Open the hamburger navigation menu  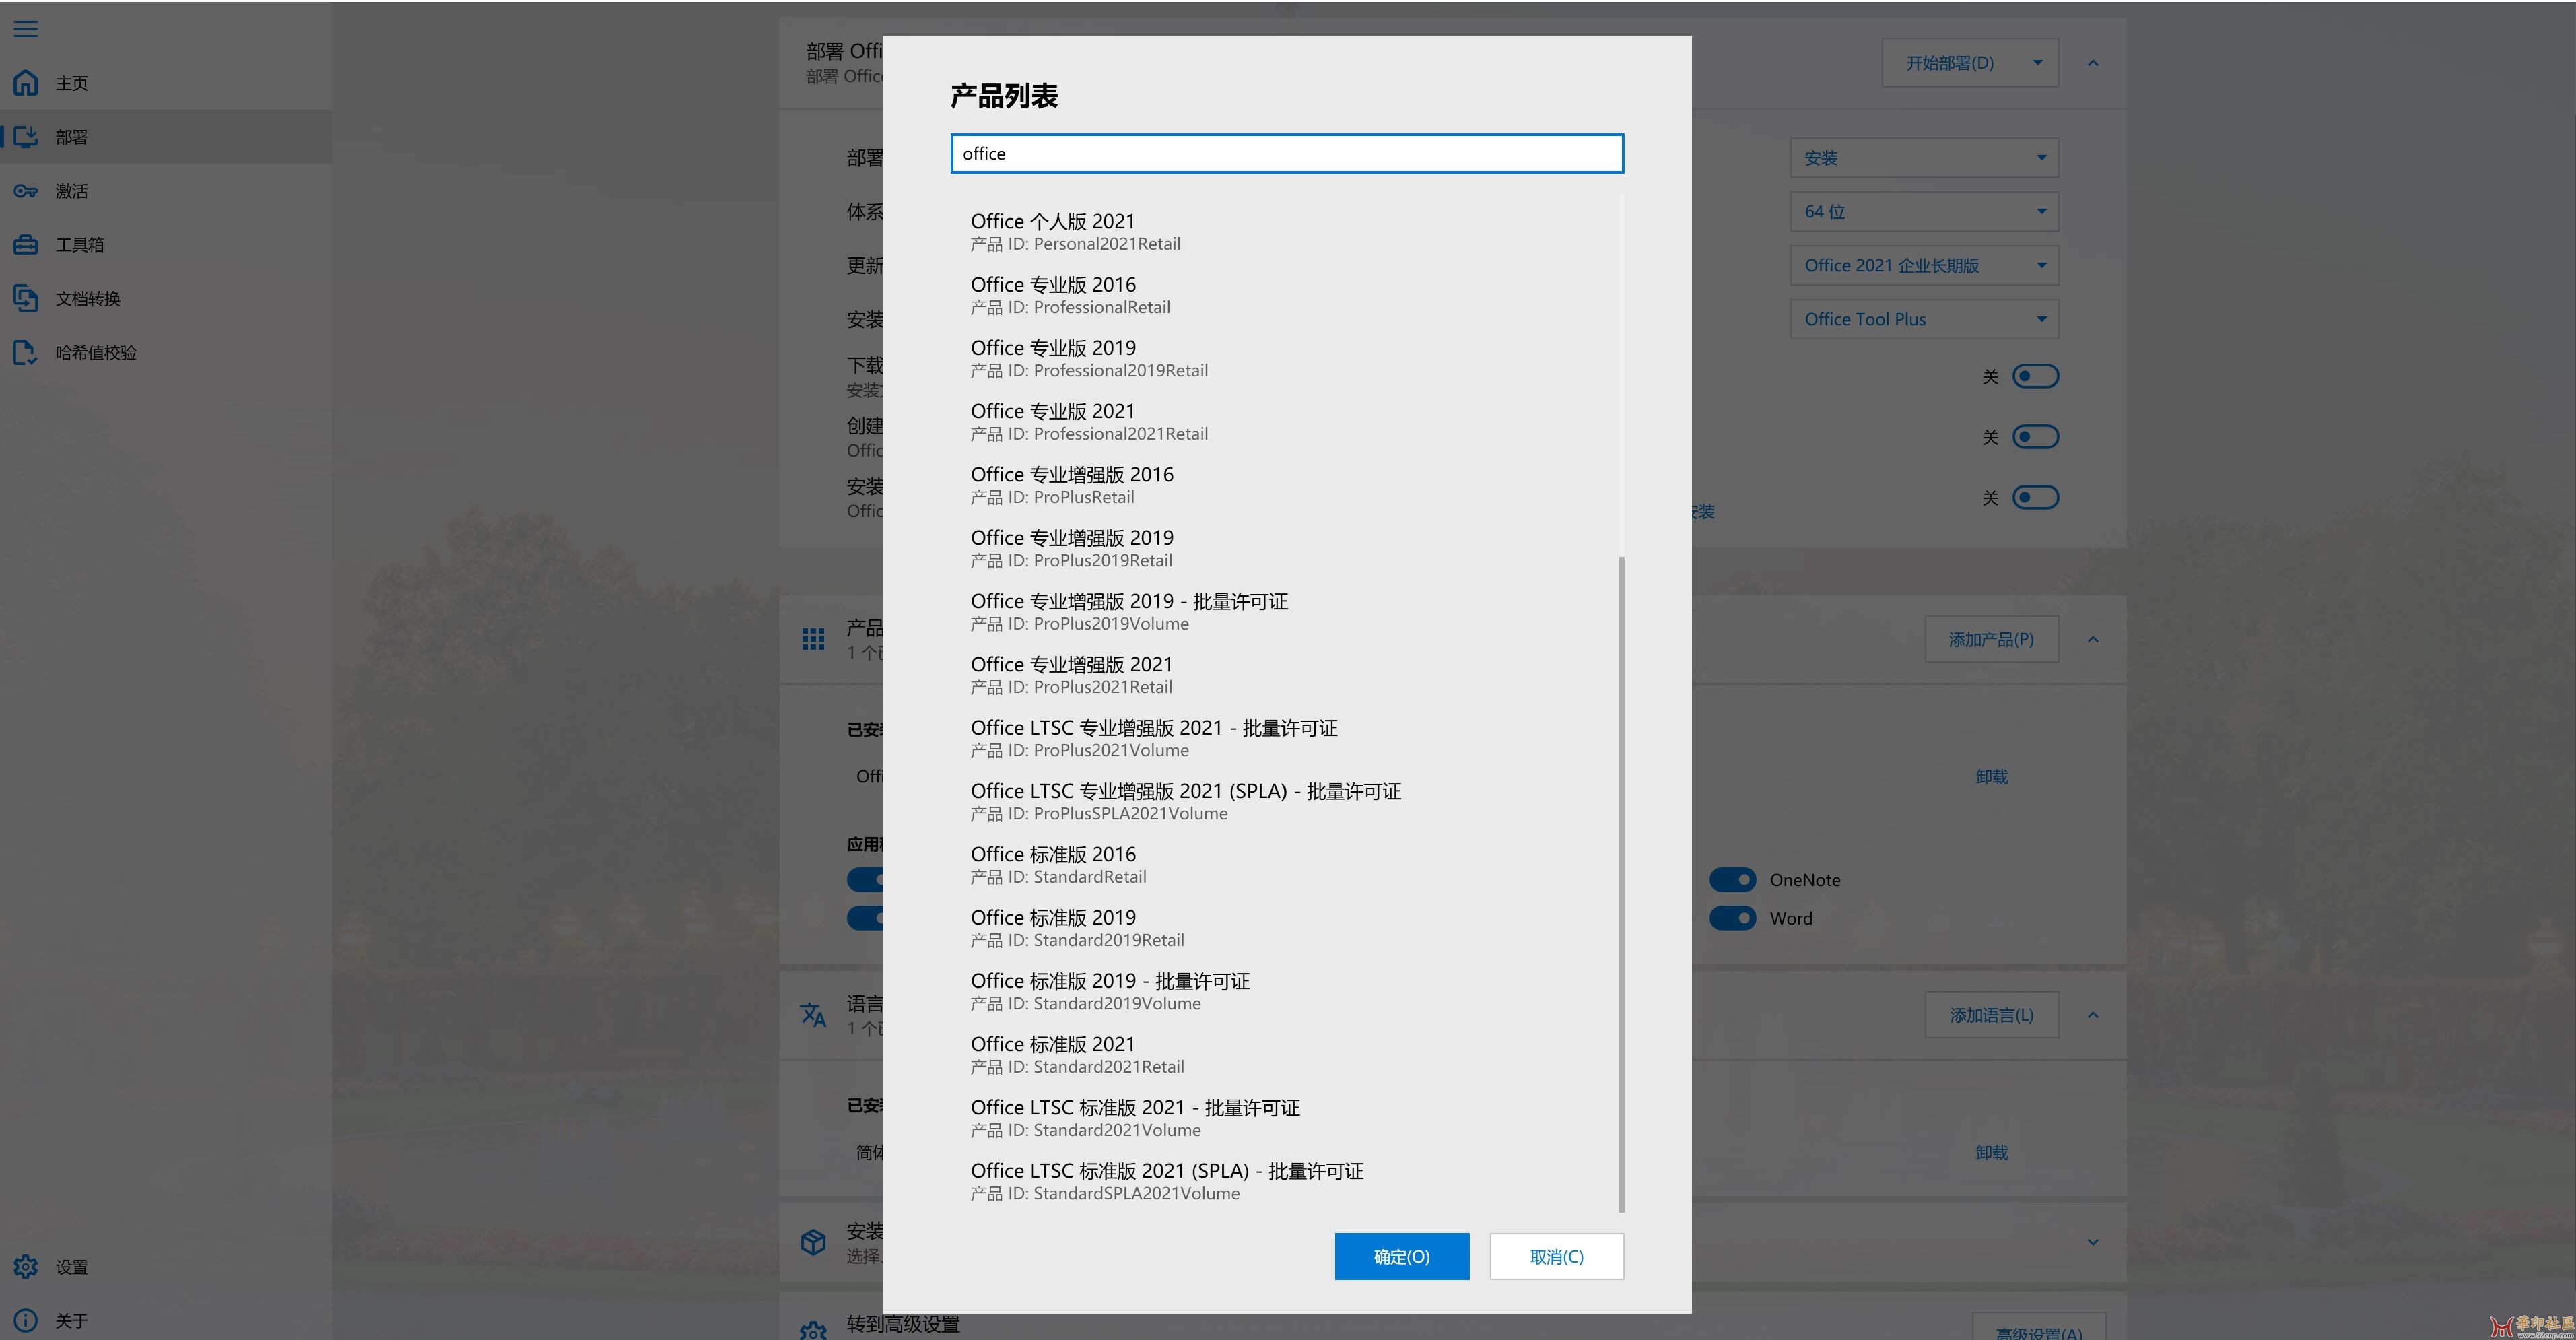point(25,28)
